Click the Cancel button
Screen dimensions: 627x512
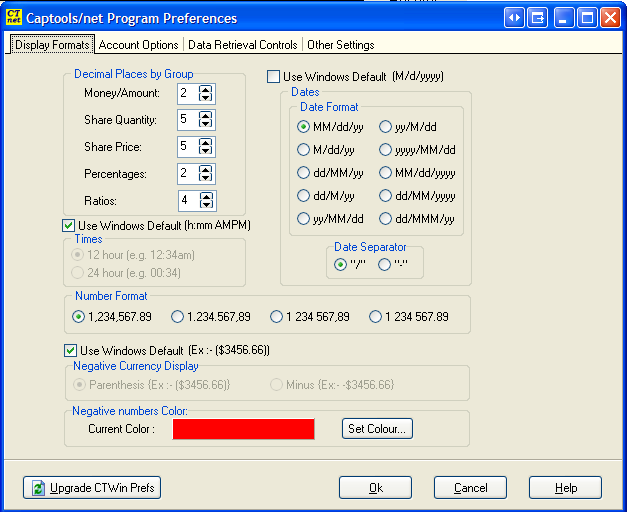point(470,488)
